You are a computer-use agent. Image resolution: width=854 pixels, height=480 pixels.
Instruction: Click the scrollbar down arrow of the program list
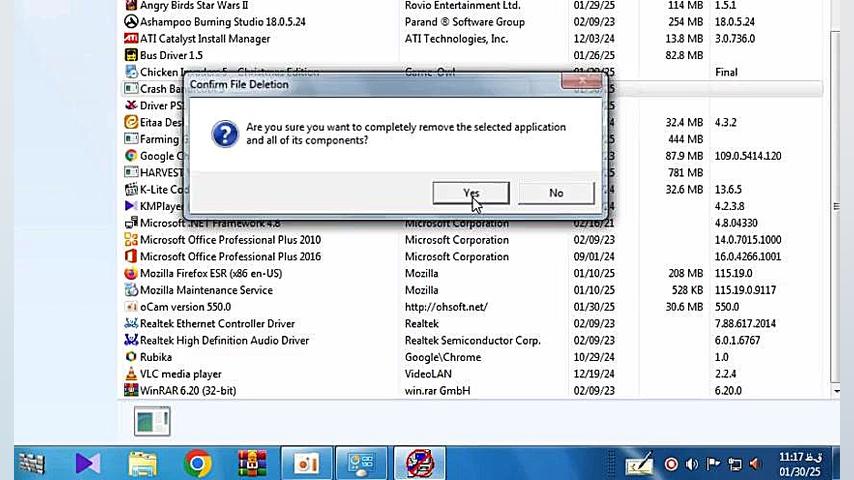click(835, 391)
